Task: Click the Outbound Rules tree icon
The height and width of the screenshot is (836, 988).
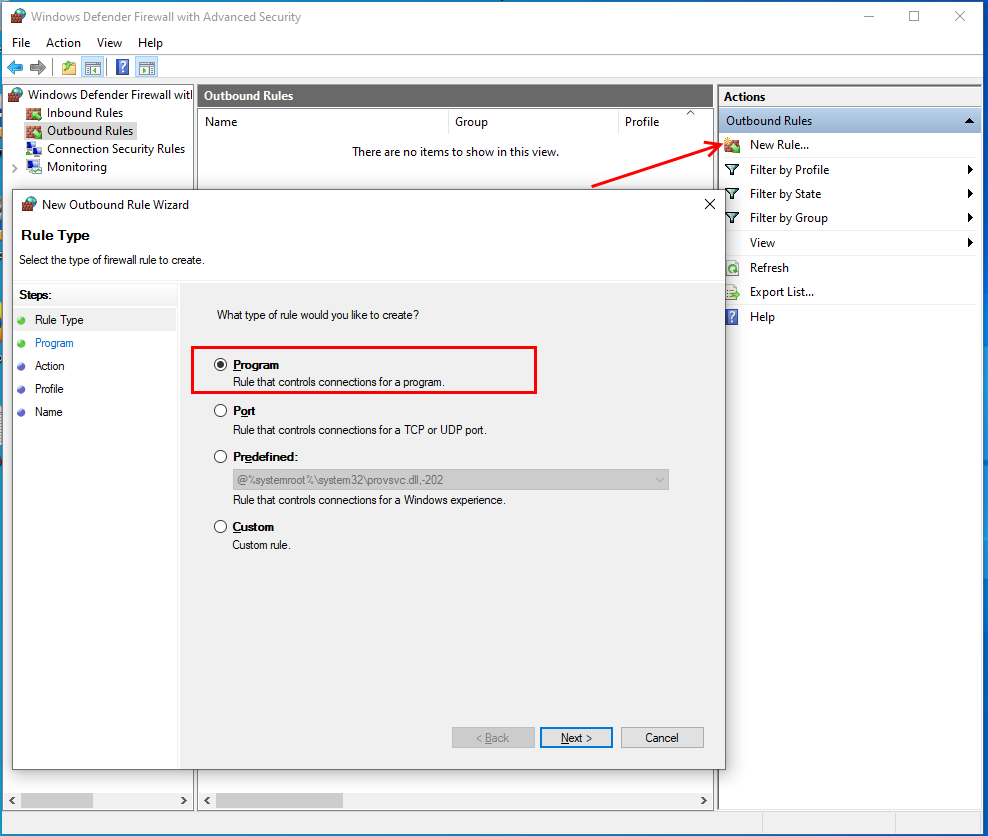Action: 34,131
